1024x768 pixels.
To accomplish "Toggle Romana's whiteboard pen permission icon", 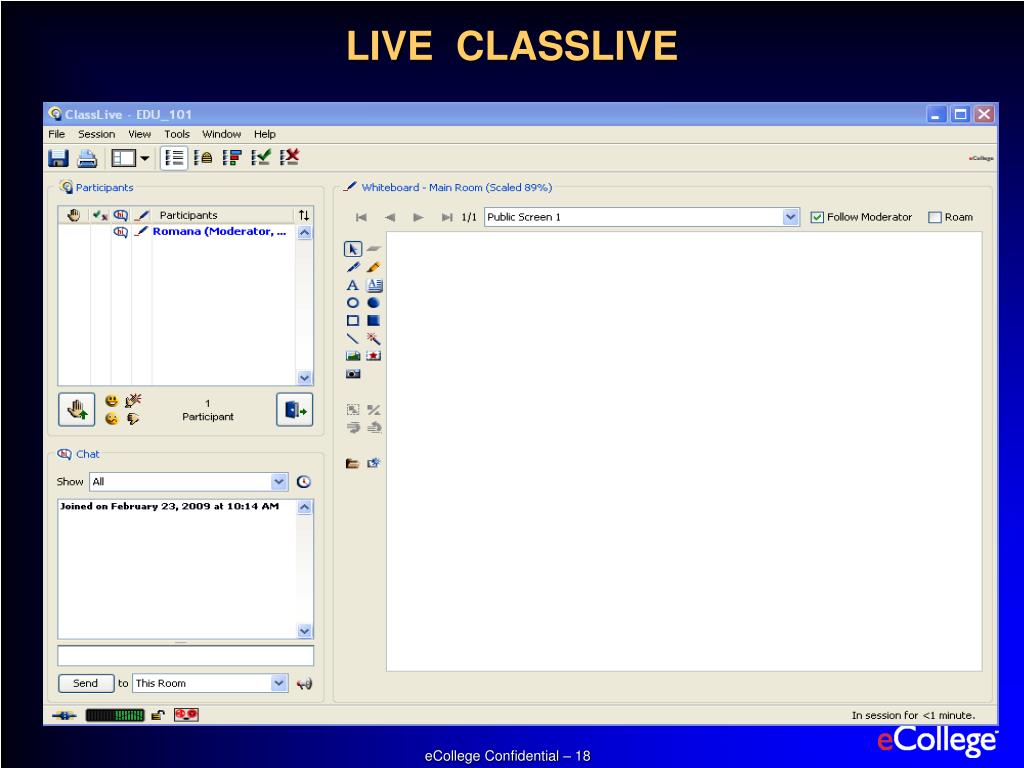I will point(141,231).
